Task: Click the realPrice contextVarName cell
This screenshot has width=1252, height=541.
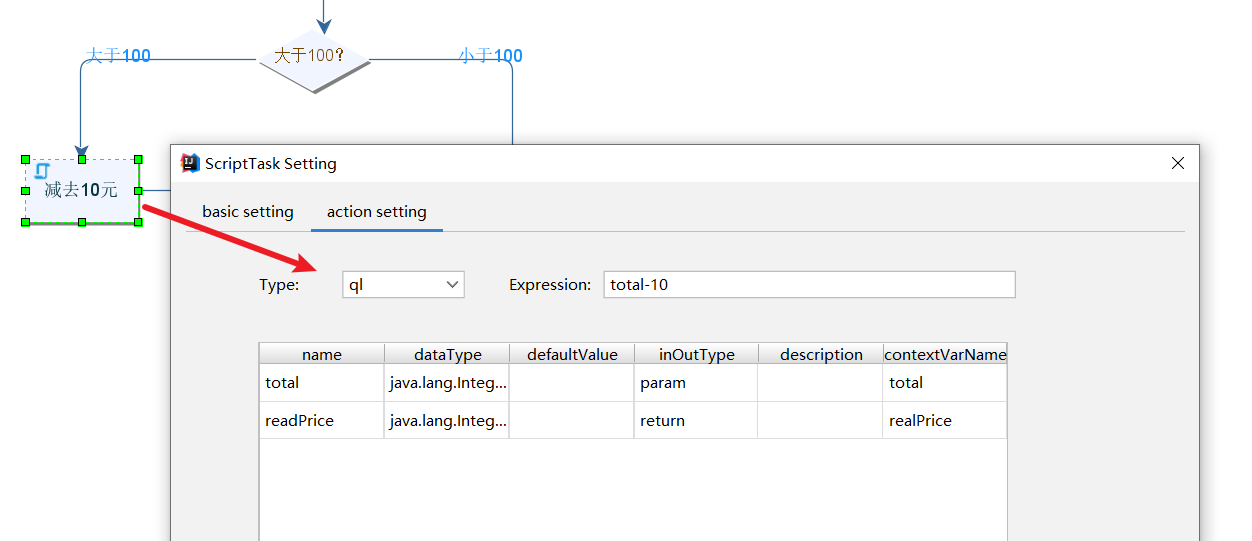Action: click(x=945, y=421)
